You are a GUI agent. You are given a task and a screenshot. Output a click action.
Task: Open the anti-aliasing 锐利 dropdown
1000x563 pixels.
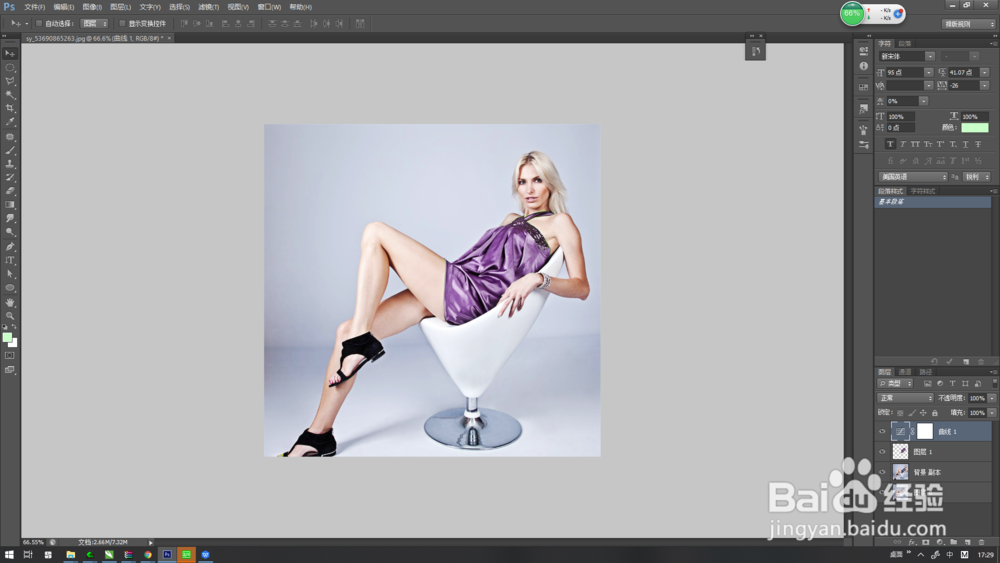click(977, 177)
